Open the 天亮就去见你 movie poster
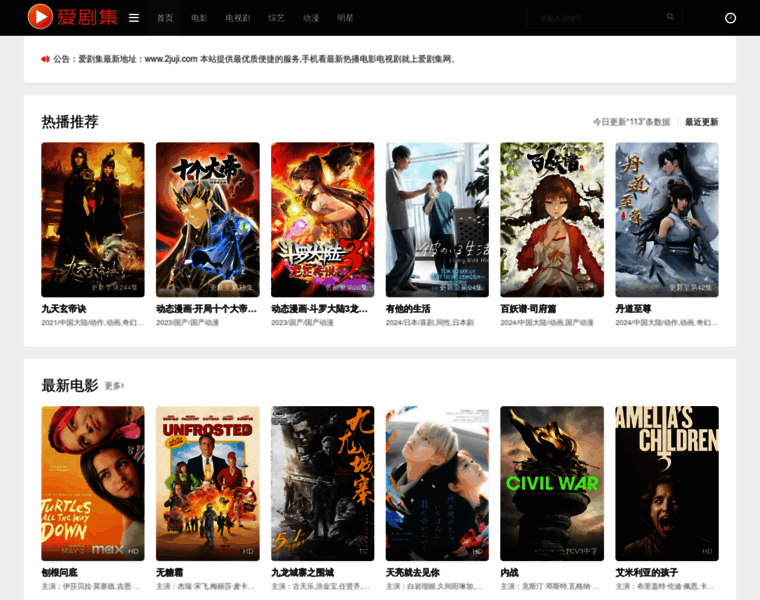 coord(437,484)
